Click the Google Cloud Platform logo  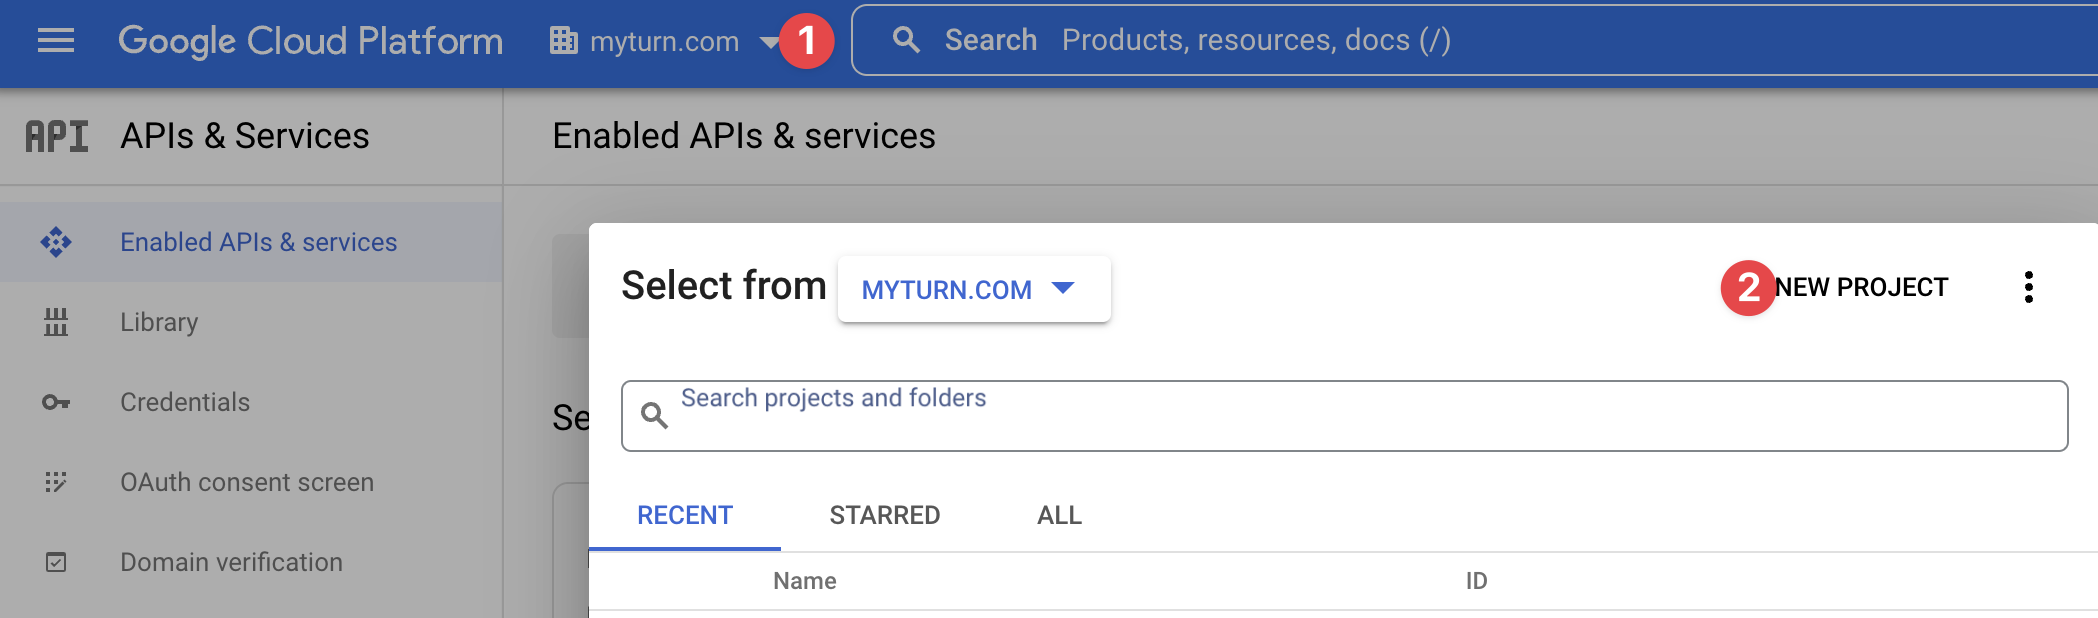tap(310, 41)
